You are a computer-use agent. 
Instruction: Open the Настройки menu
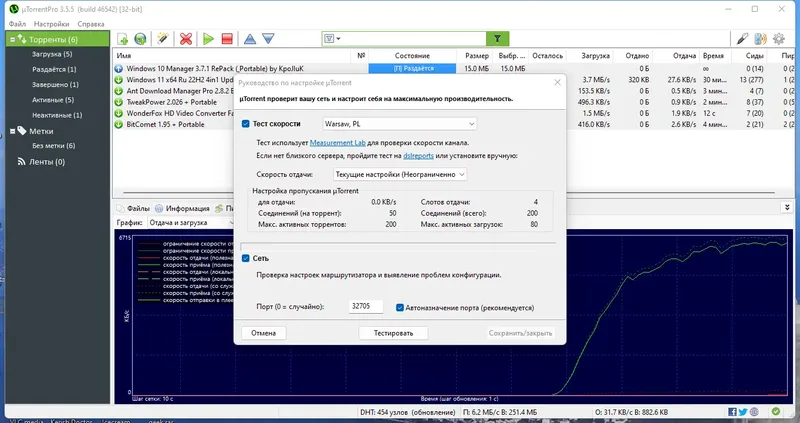(x=52, y=24)
